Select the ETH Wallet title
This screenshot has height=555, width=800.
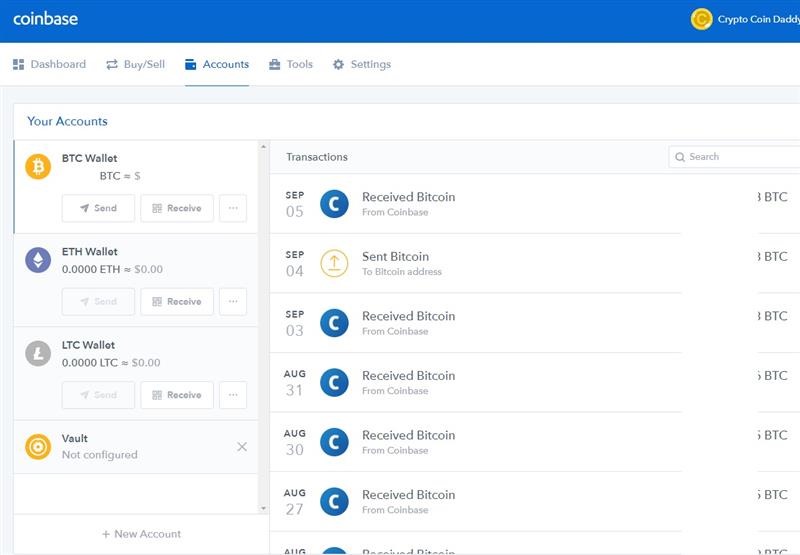point(89,251)
